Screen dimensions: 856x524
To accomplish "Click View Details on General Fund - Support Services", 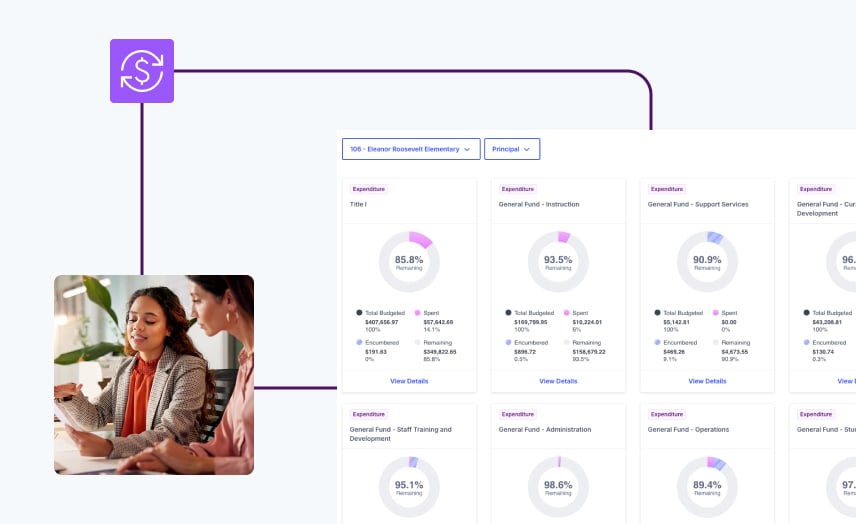I will click(707, 381).
